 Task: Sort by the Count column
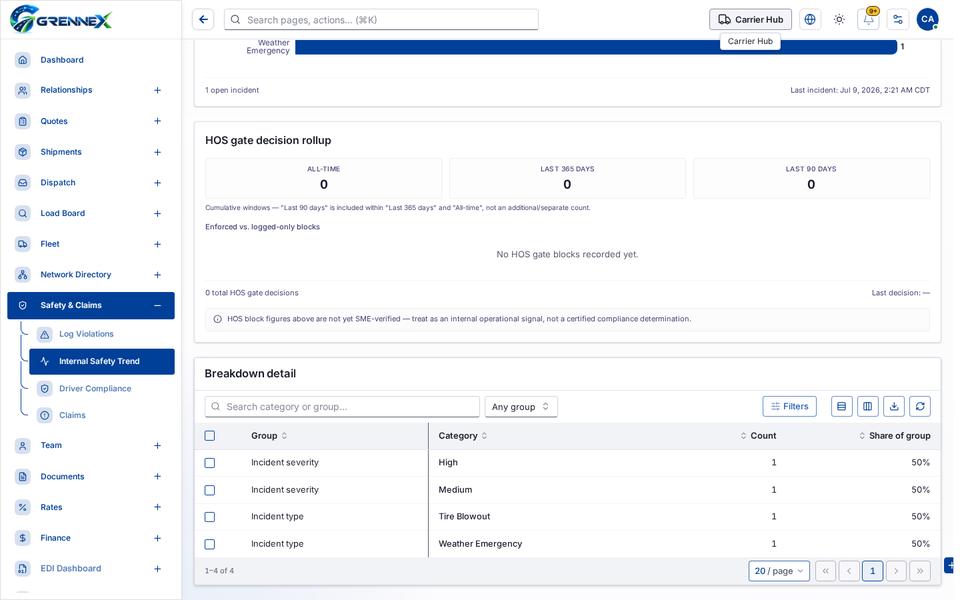[758, 436]
